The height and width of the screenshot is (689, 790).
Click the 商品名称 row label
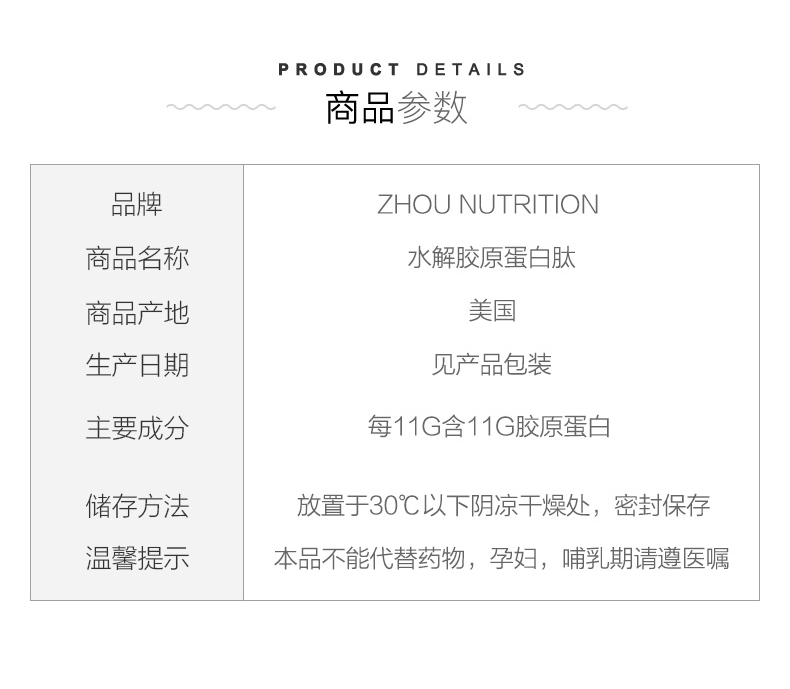click(137, 259)
